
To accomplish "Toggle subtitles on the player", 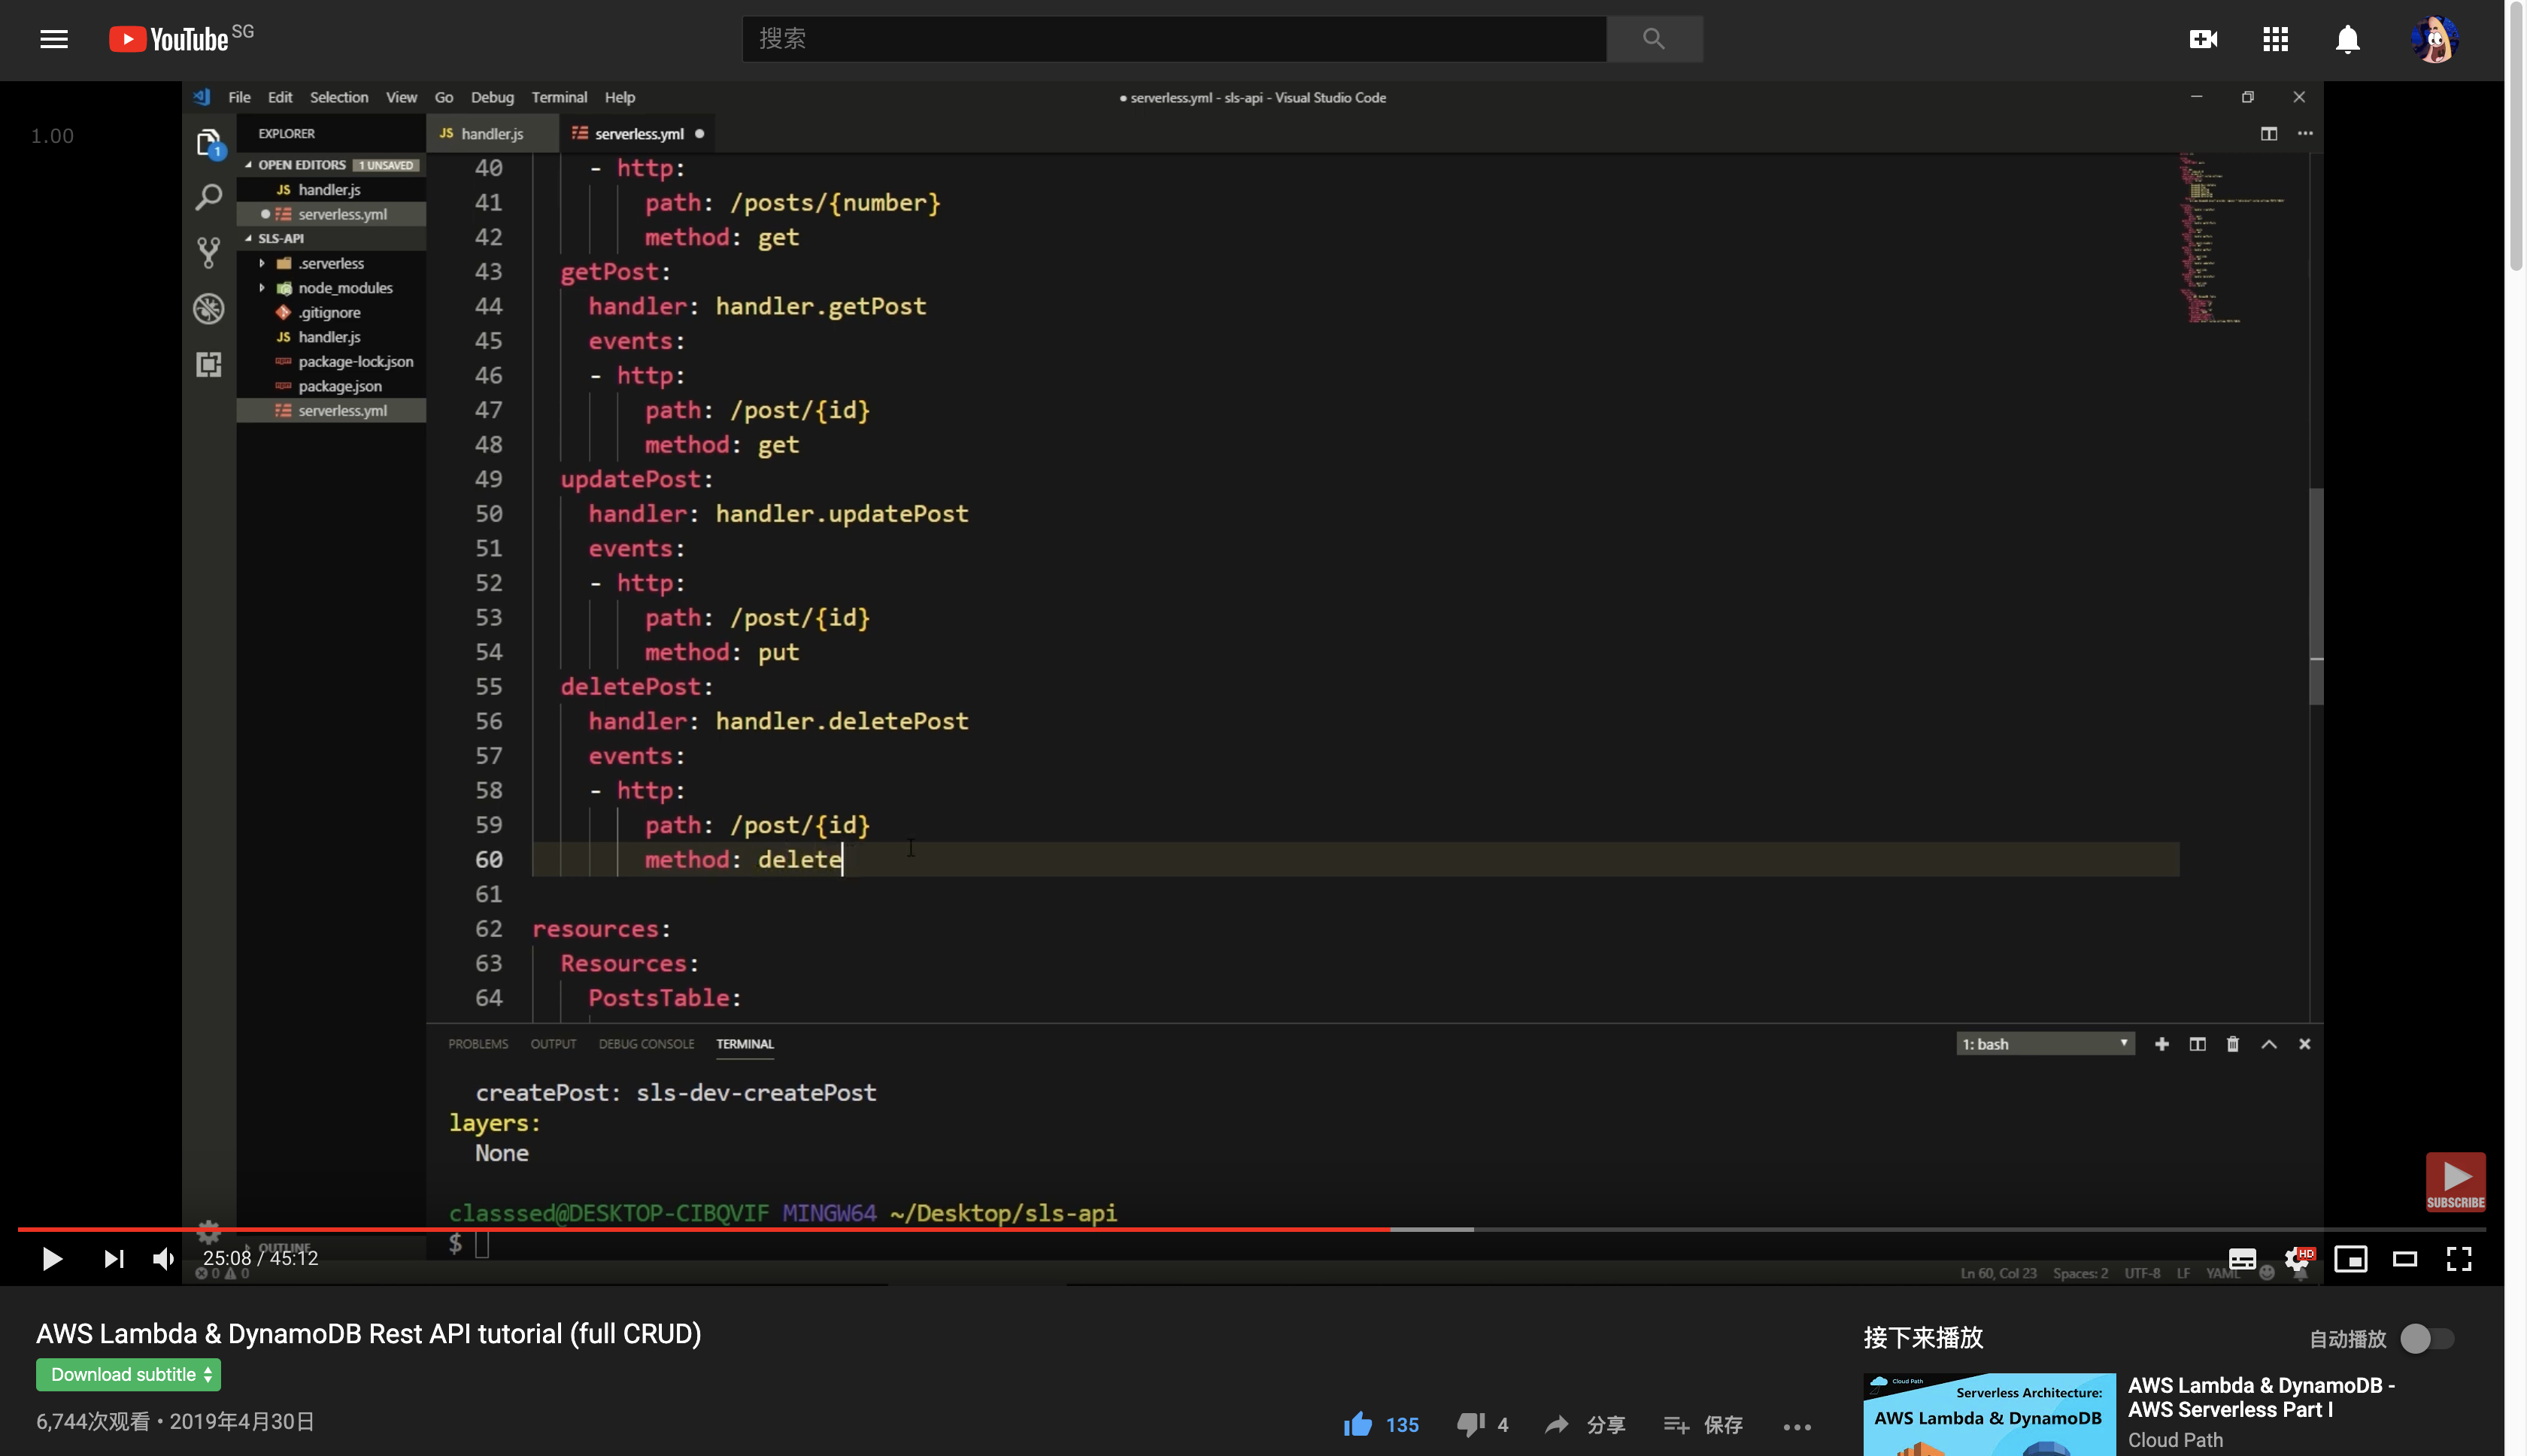I will pyautogui.click(x=2242, y=1258).
